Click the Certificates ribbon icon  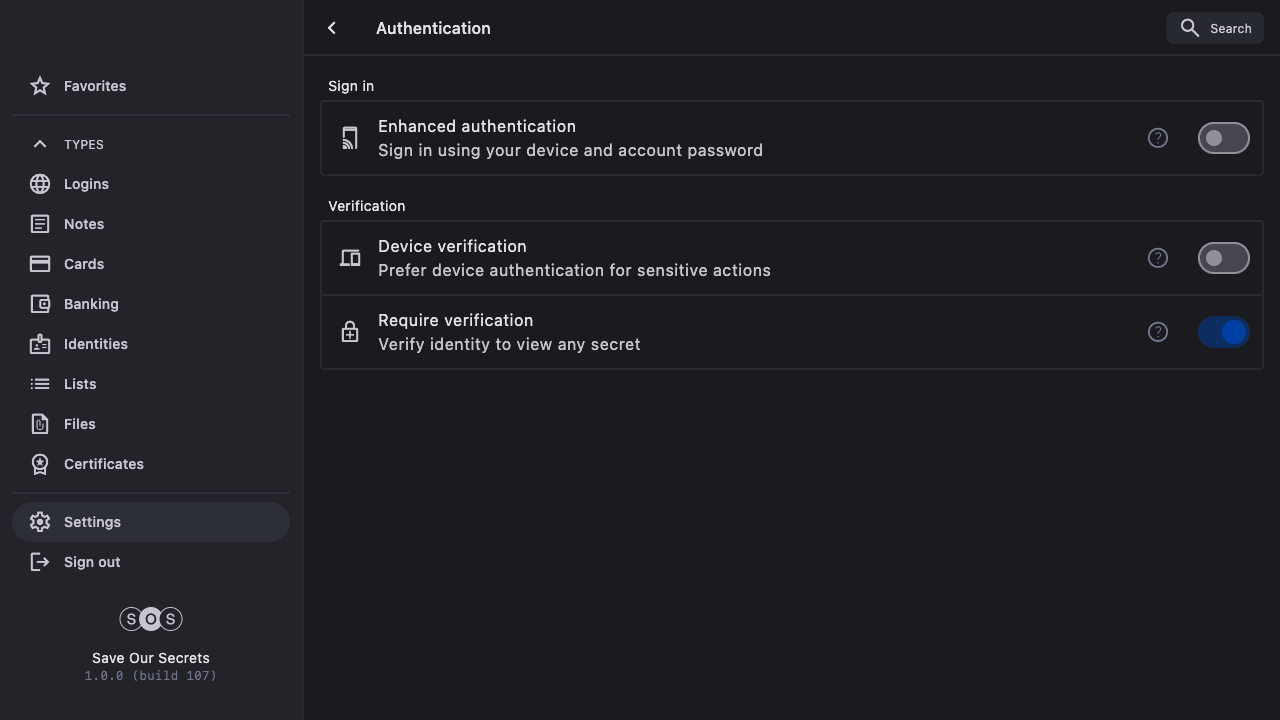tap(40, 464)
